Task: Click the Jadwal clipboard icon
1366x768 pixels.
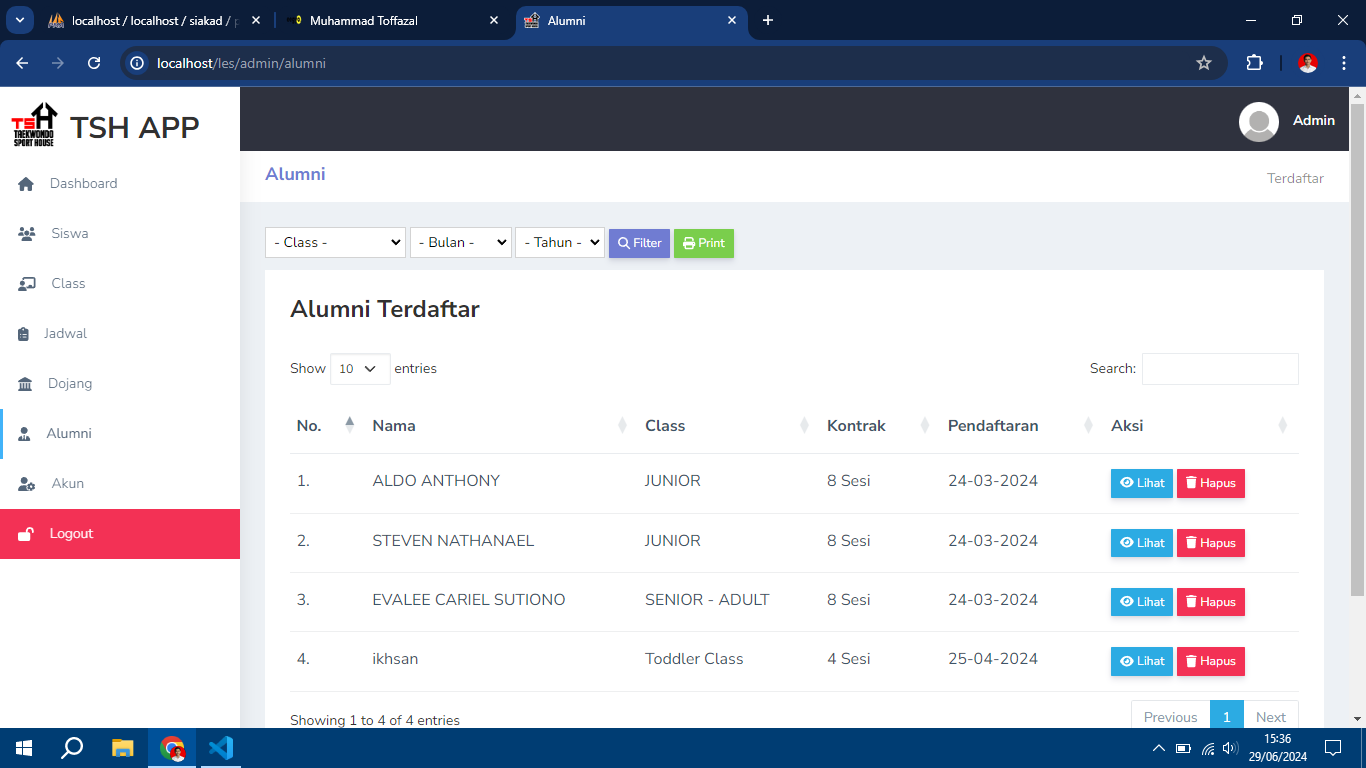Action: click(x=24, y=334)
